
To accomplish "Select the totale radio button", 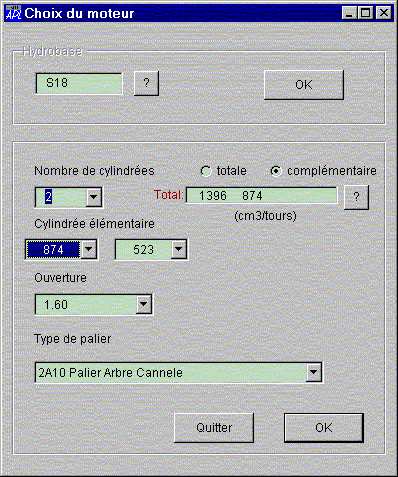I will point(206,171).
